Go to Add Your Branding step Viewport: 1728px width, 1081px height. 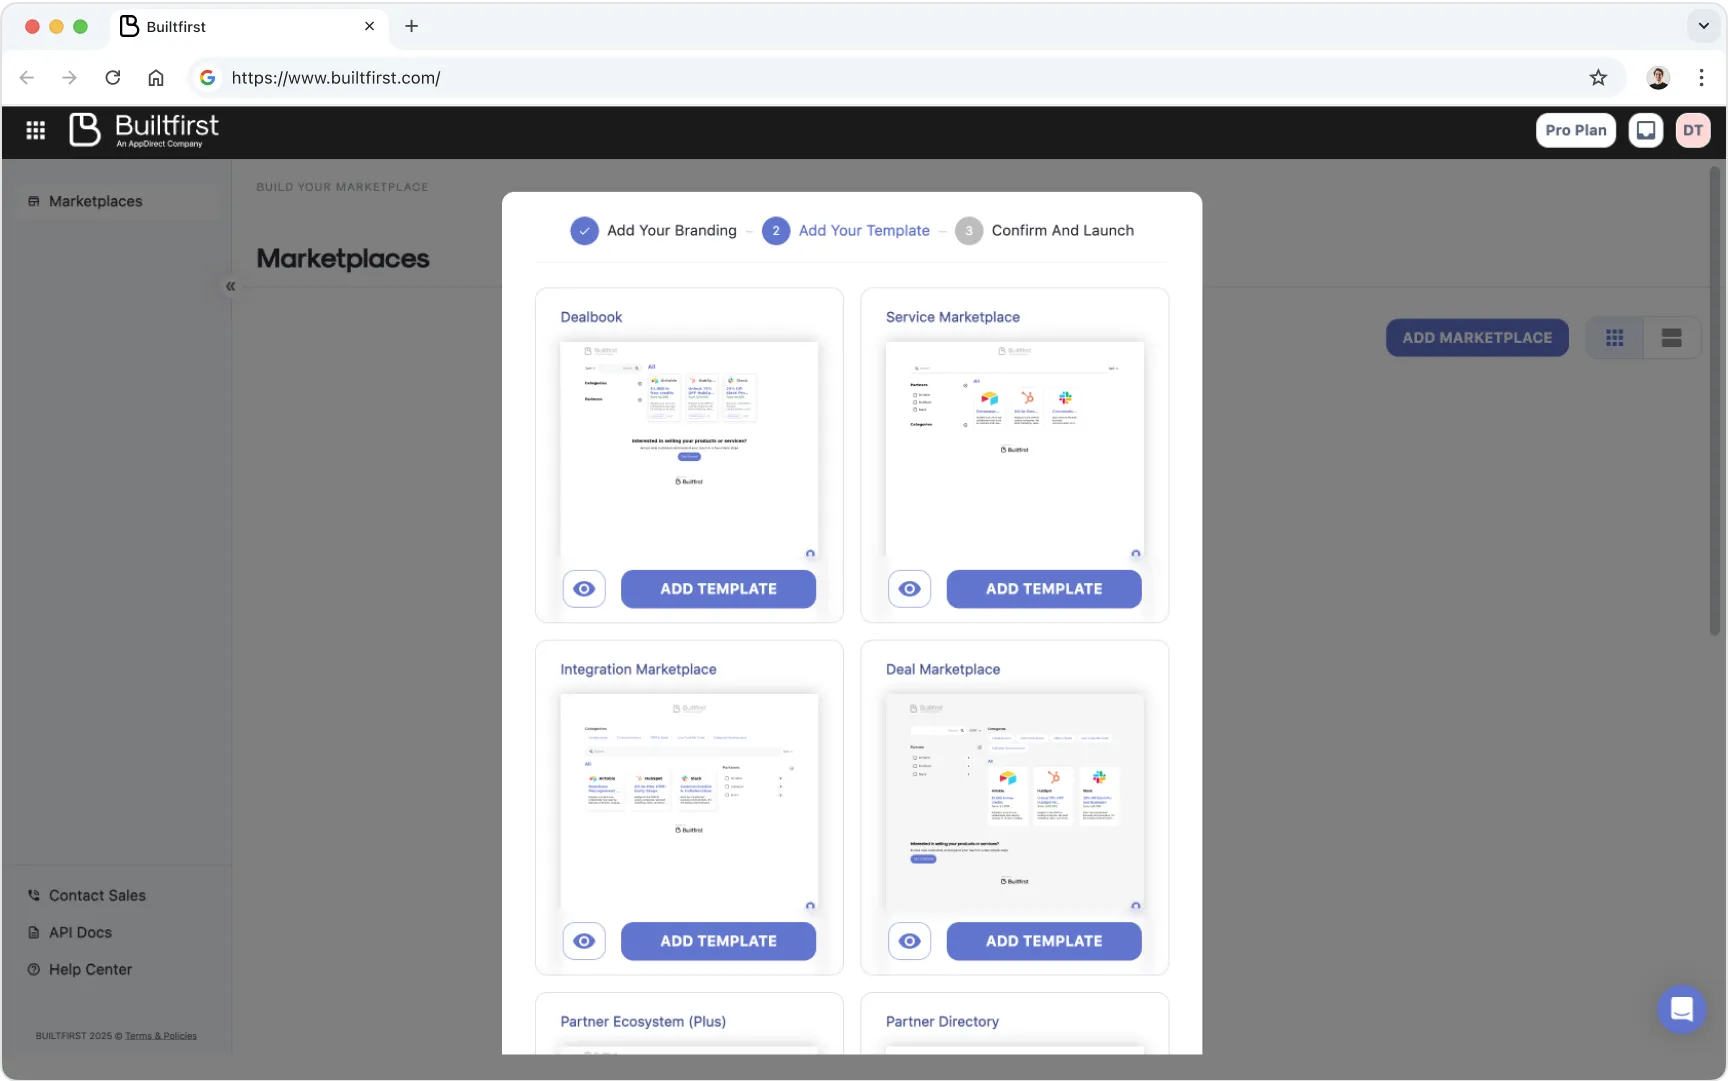point(653,231)
